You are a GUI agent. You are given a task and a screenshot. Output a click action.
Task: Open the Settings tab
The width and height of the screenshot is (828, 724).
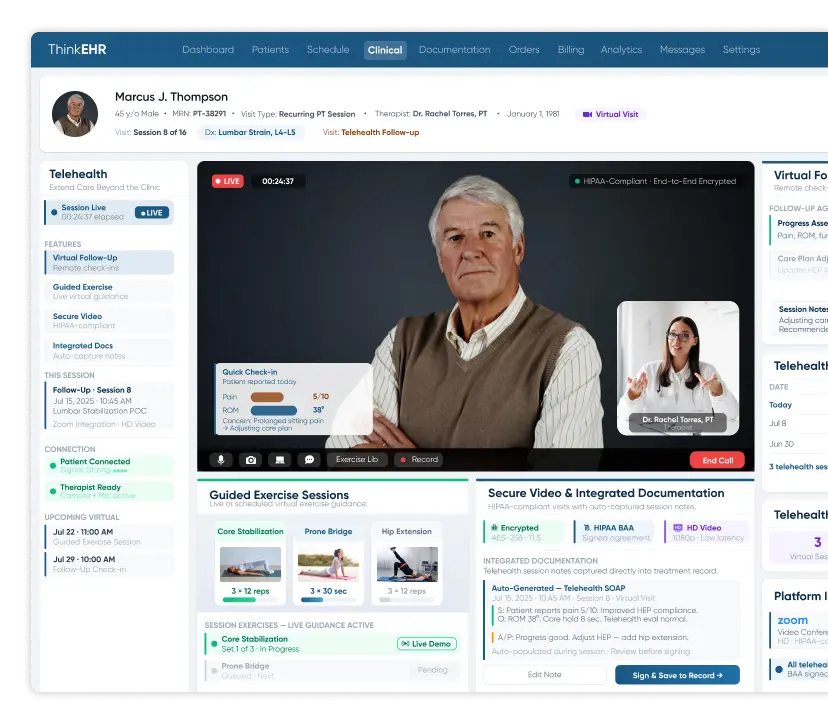(x=741, y=50)
